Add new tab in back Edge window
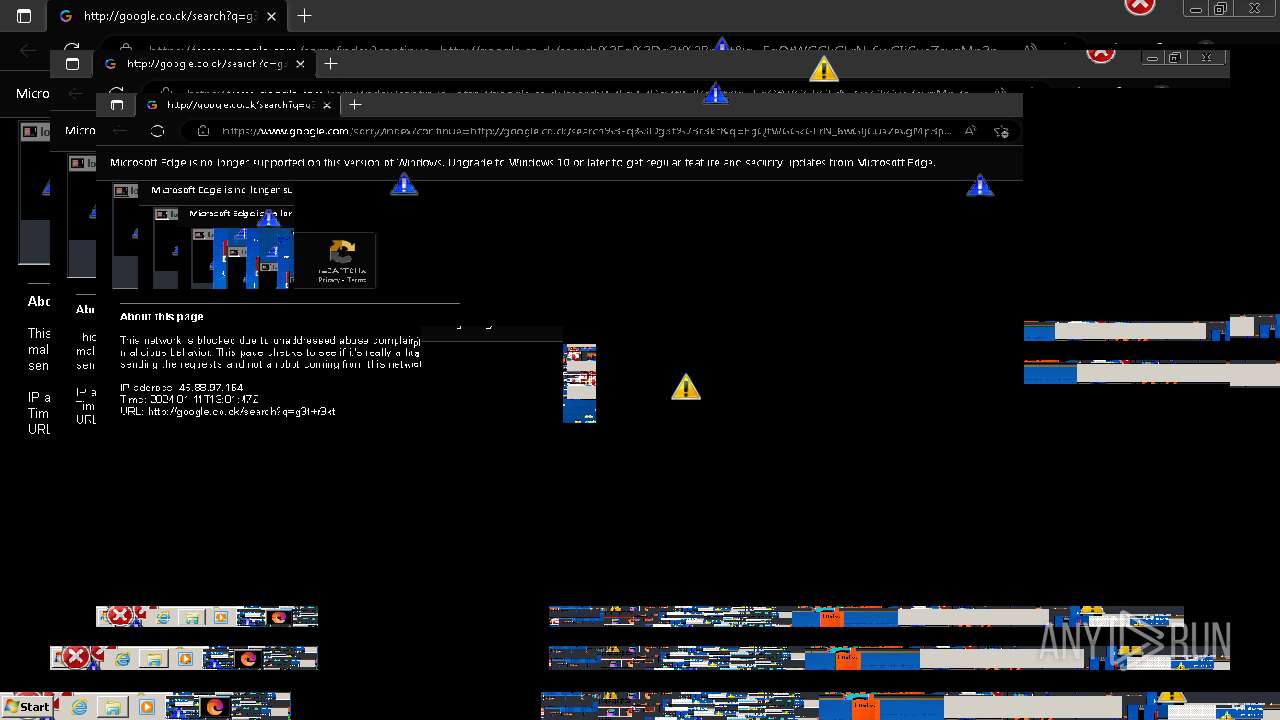Viewport: 1280px width, 720px height. (304, 16)
